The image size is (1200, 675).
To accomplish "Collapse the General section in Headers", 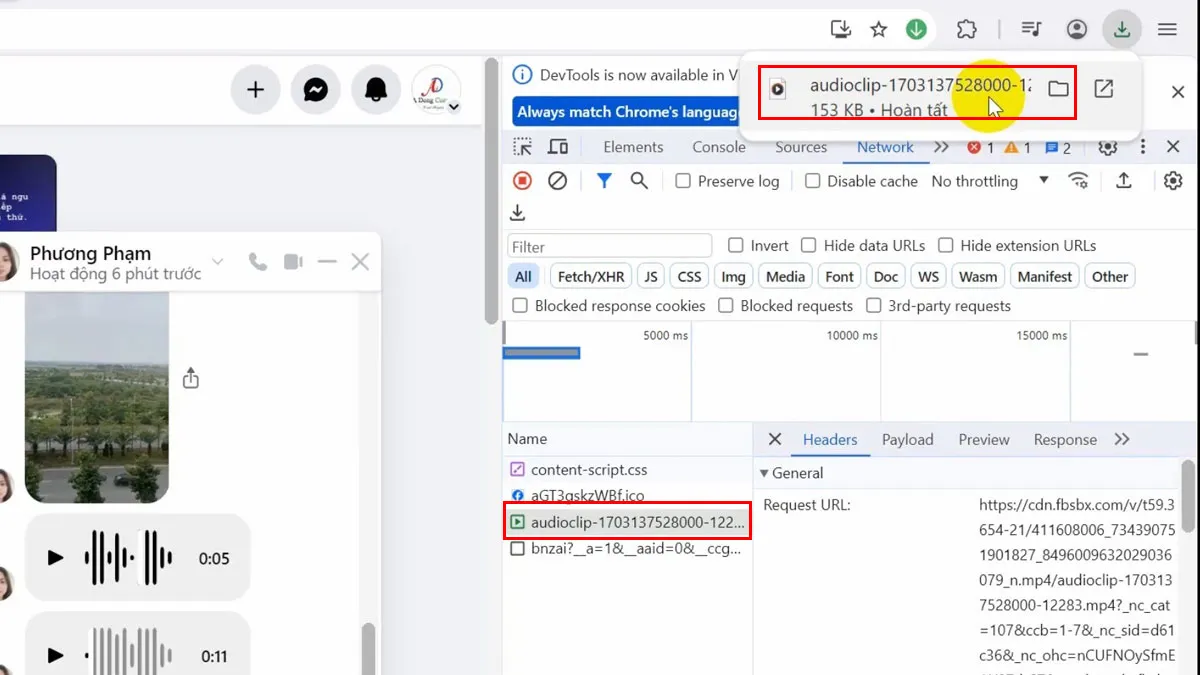I will click(x=766, y=472).
